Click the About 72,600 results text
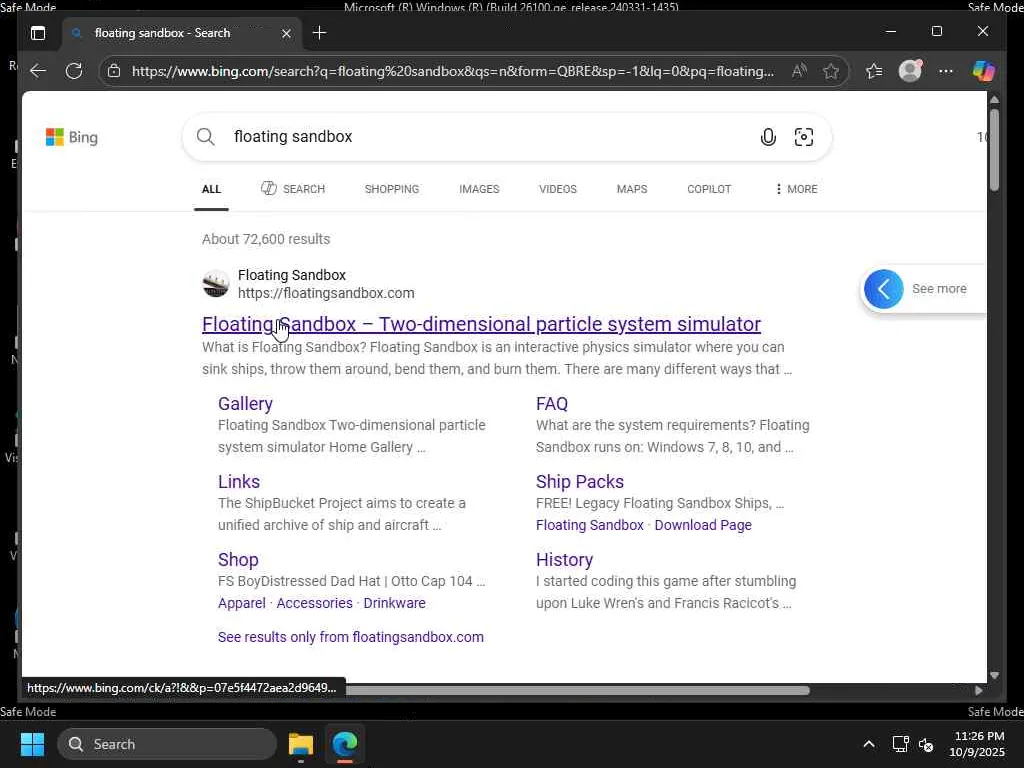Image resolution: width=1024 pixels, height=768 pixels. coord(266,239)
